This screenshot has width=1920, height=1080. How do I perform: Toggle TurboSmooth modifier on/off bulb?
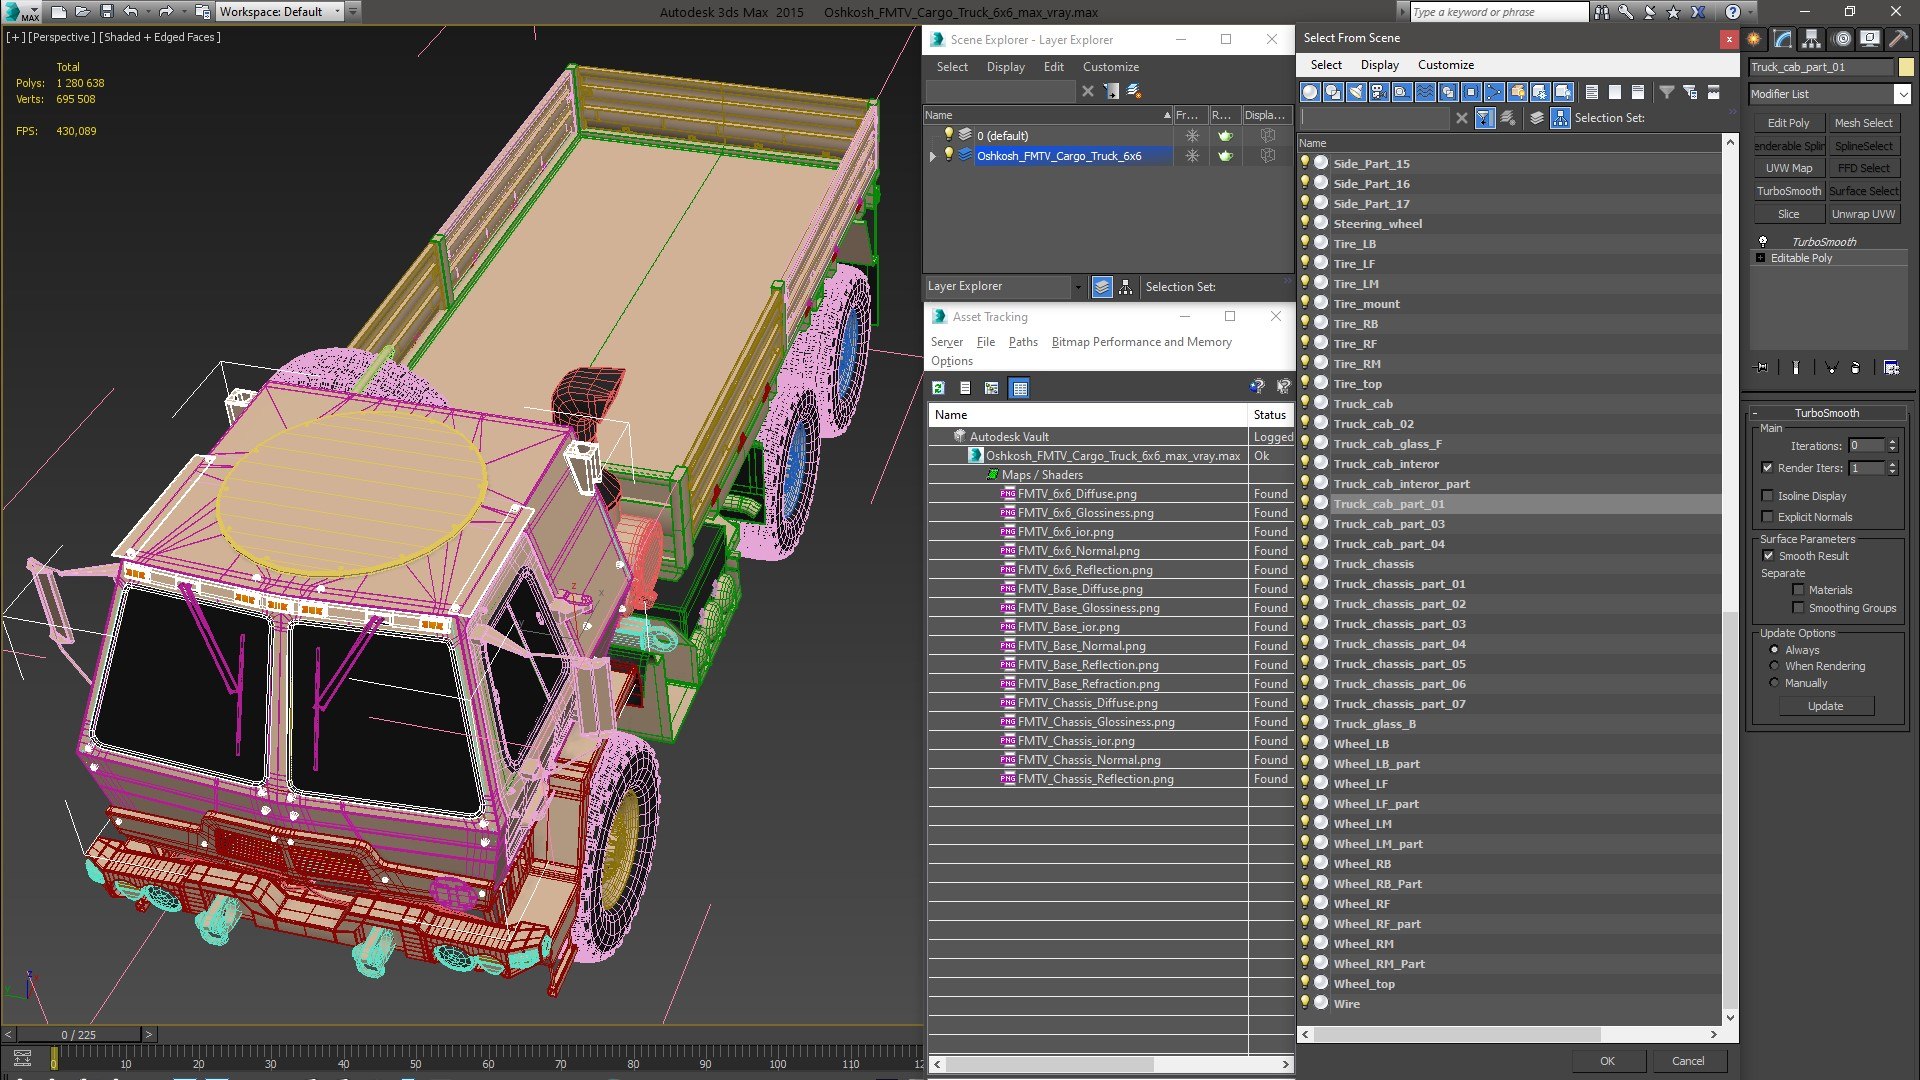1763,241
